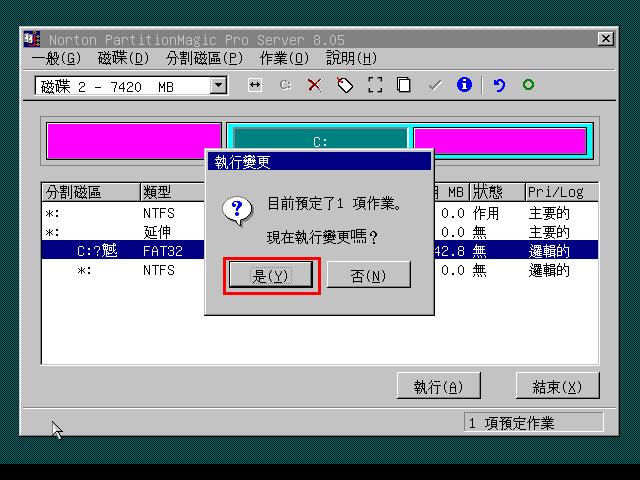
Task: Click the 執行變更 dialog title bar
Action: [319, 162]
